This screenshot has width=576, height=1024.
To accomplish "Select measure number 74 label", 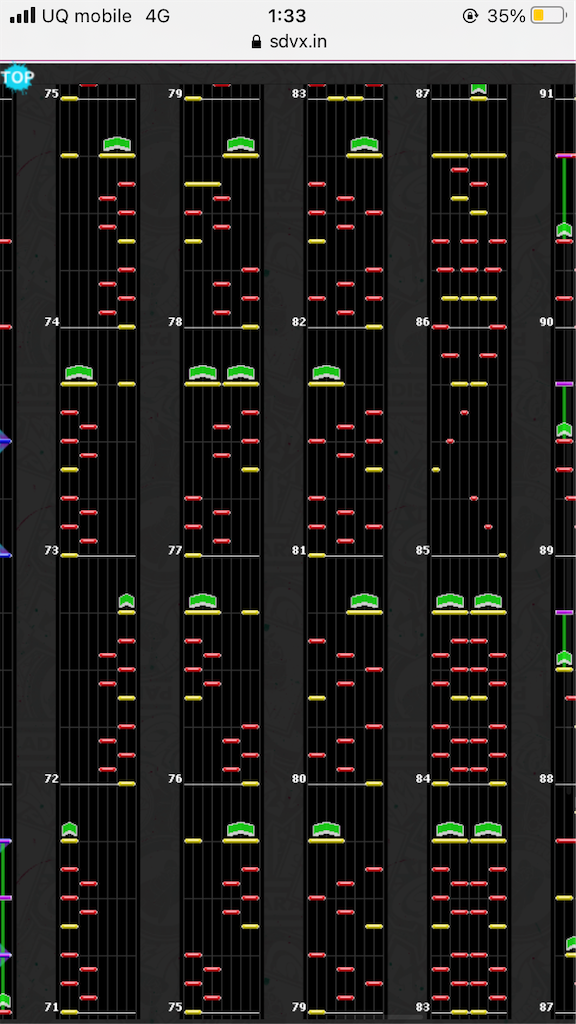I will coord(51,322).
